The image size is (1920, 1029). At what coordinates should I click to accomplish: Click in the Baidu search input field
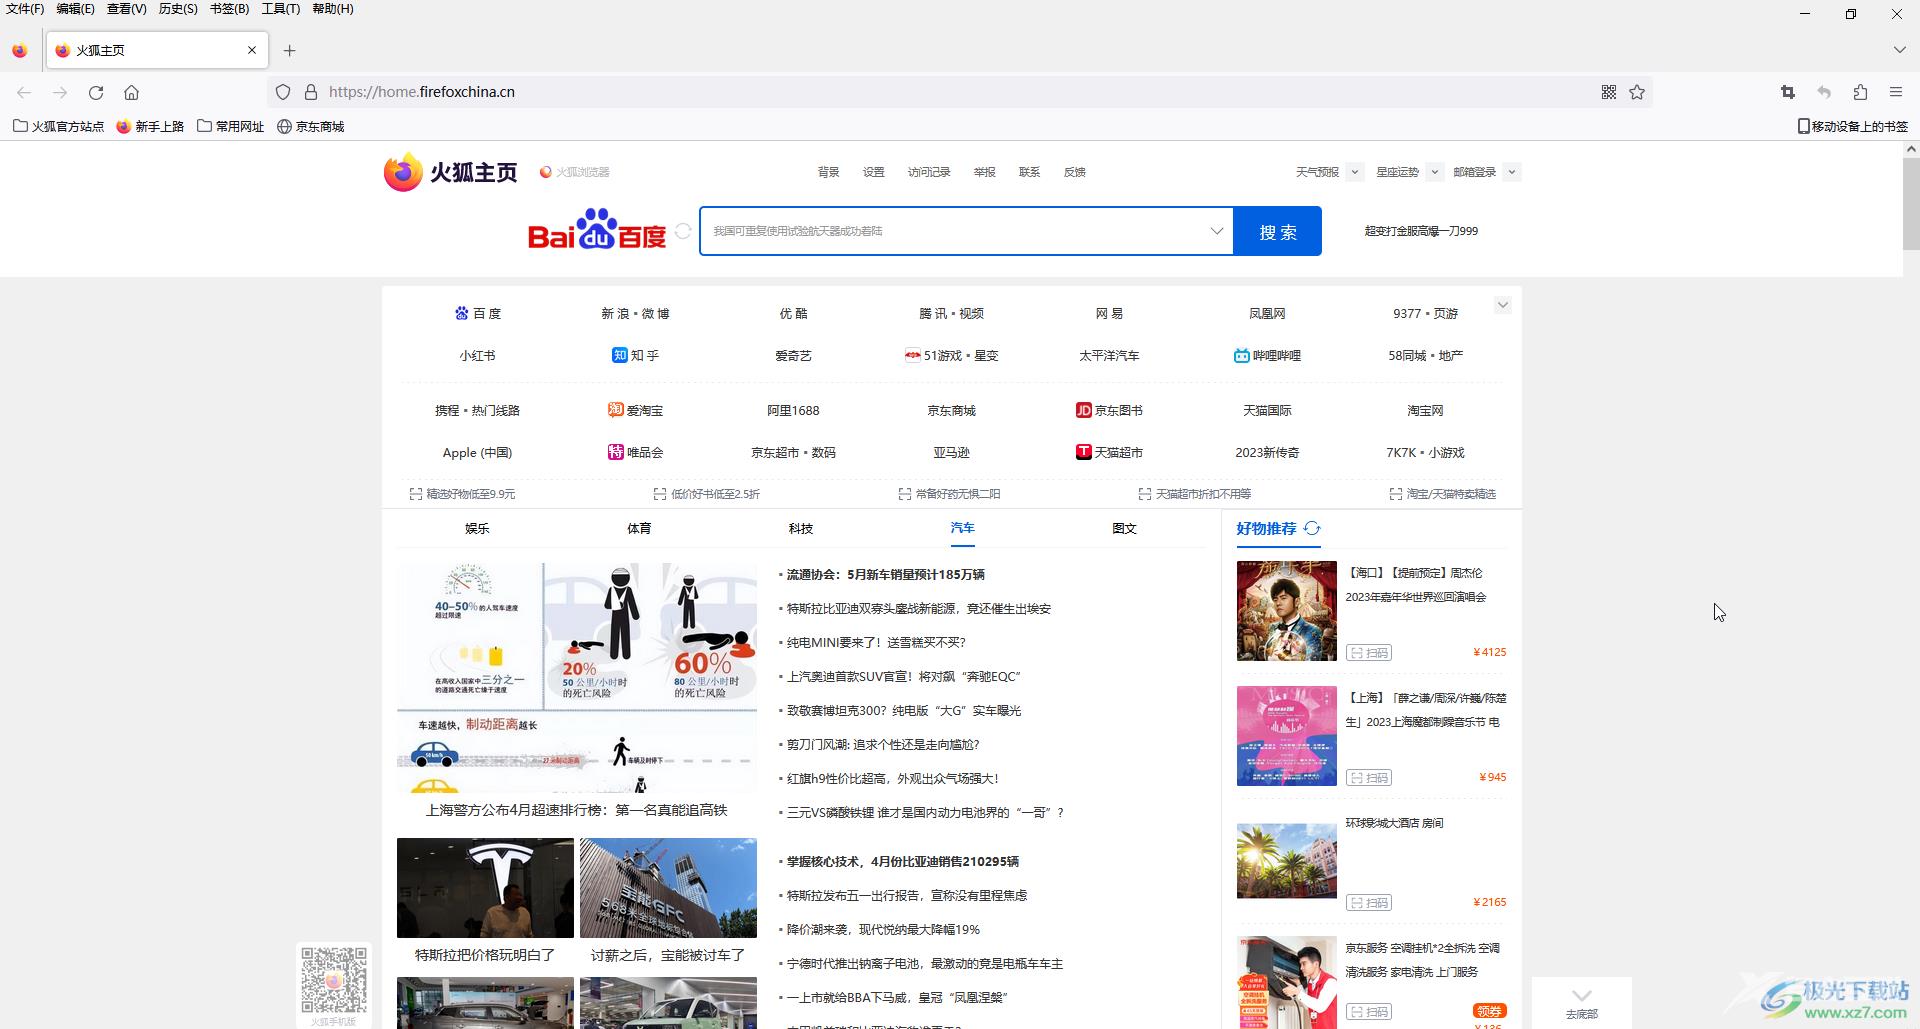click(955, 231)
